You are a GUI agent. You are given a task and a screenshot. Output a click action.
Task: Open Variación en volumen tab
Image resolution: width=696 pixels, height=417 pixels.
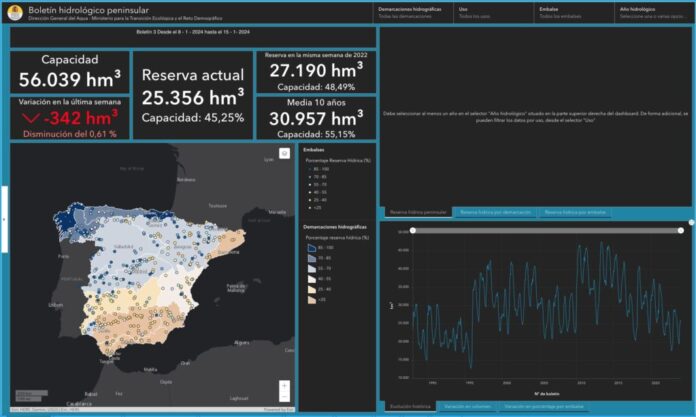tap(466, 405)
